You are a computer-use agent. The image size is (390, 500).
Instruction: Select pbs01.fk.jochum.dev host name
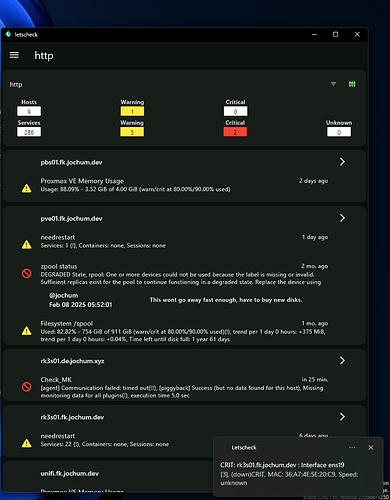point(71,162)
